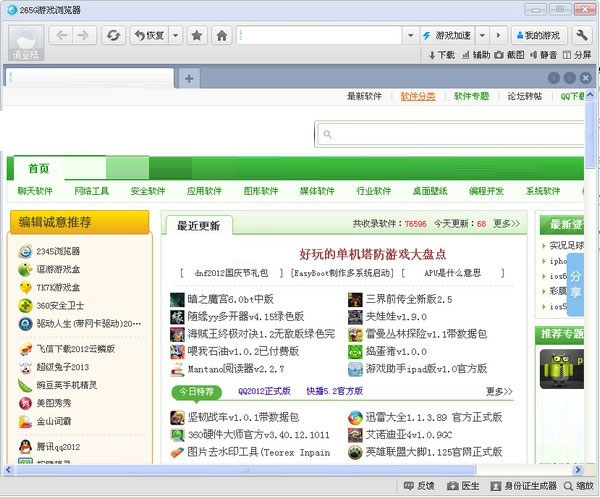600x497 pixels.
Task: Open the 聊天软件 category
Action: [35, 191]
